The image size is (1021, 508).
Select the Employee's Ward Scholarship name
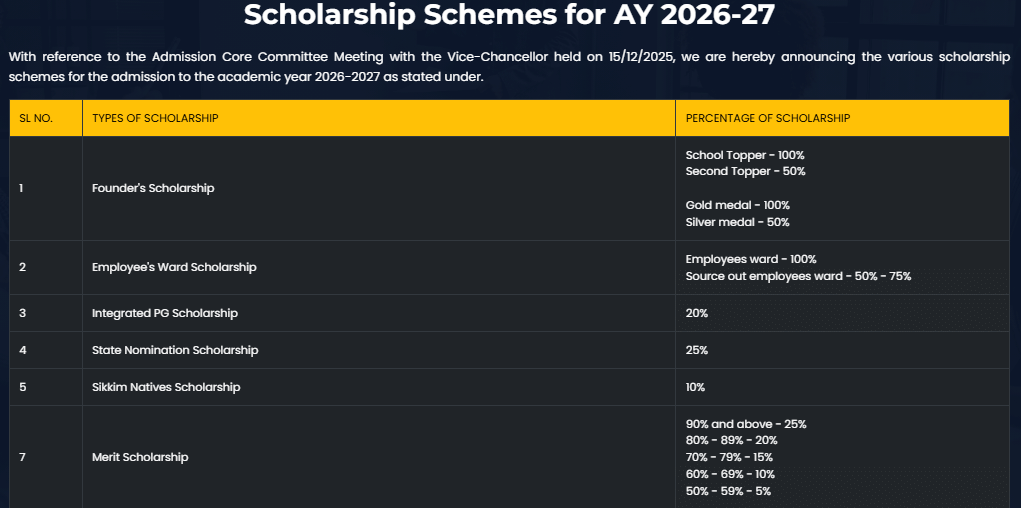pos(174,267)
